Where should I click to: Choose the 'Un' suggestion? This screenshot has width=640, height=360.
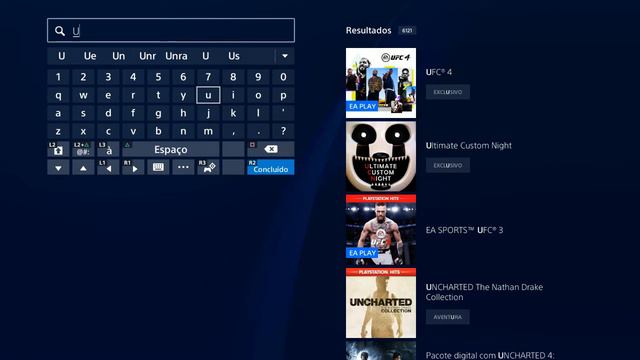118,56
